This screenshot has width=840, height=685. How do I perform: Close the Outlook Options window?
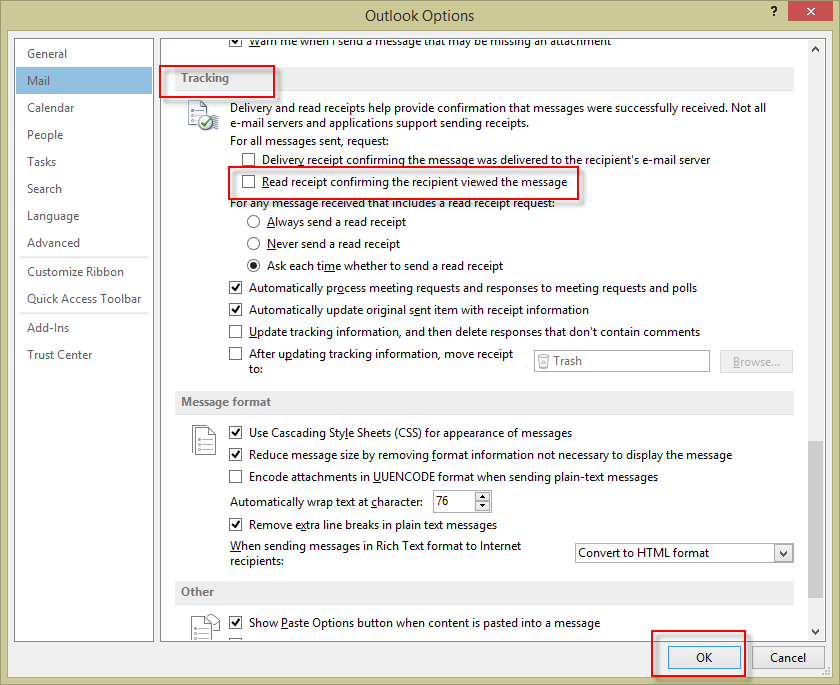[x=811, y=11]
